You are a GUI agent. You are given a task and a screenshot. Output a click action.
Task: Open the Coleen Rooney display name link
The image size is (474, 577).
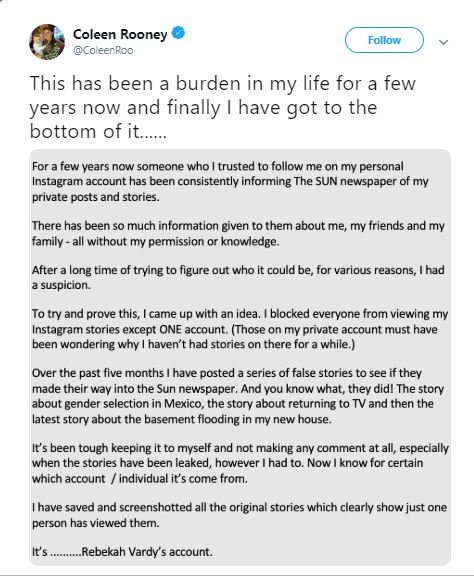(120, 34)
